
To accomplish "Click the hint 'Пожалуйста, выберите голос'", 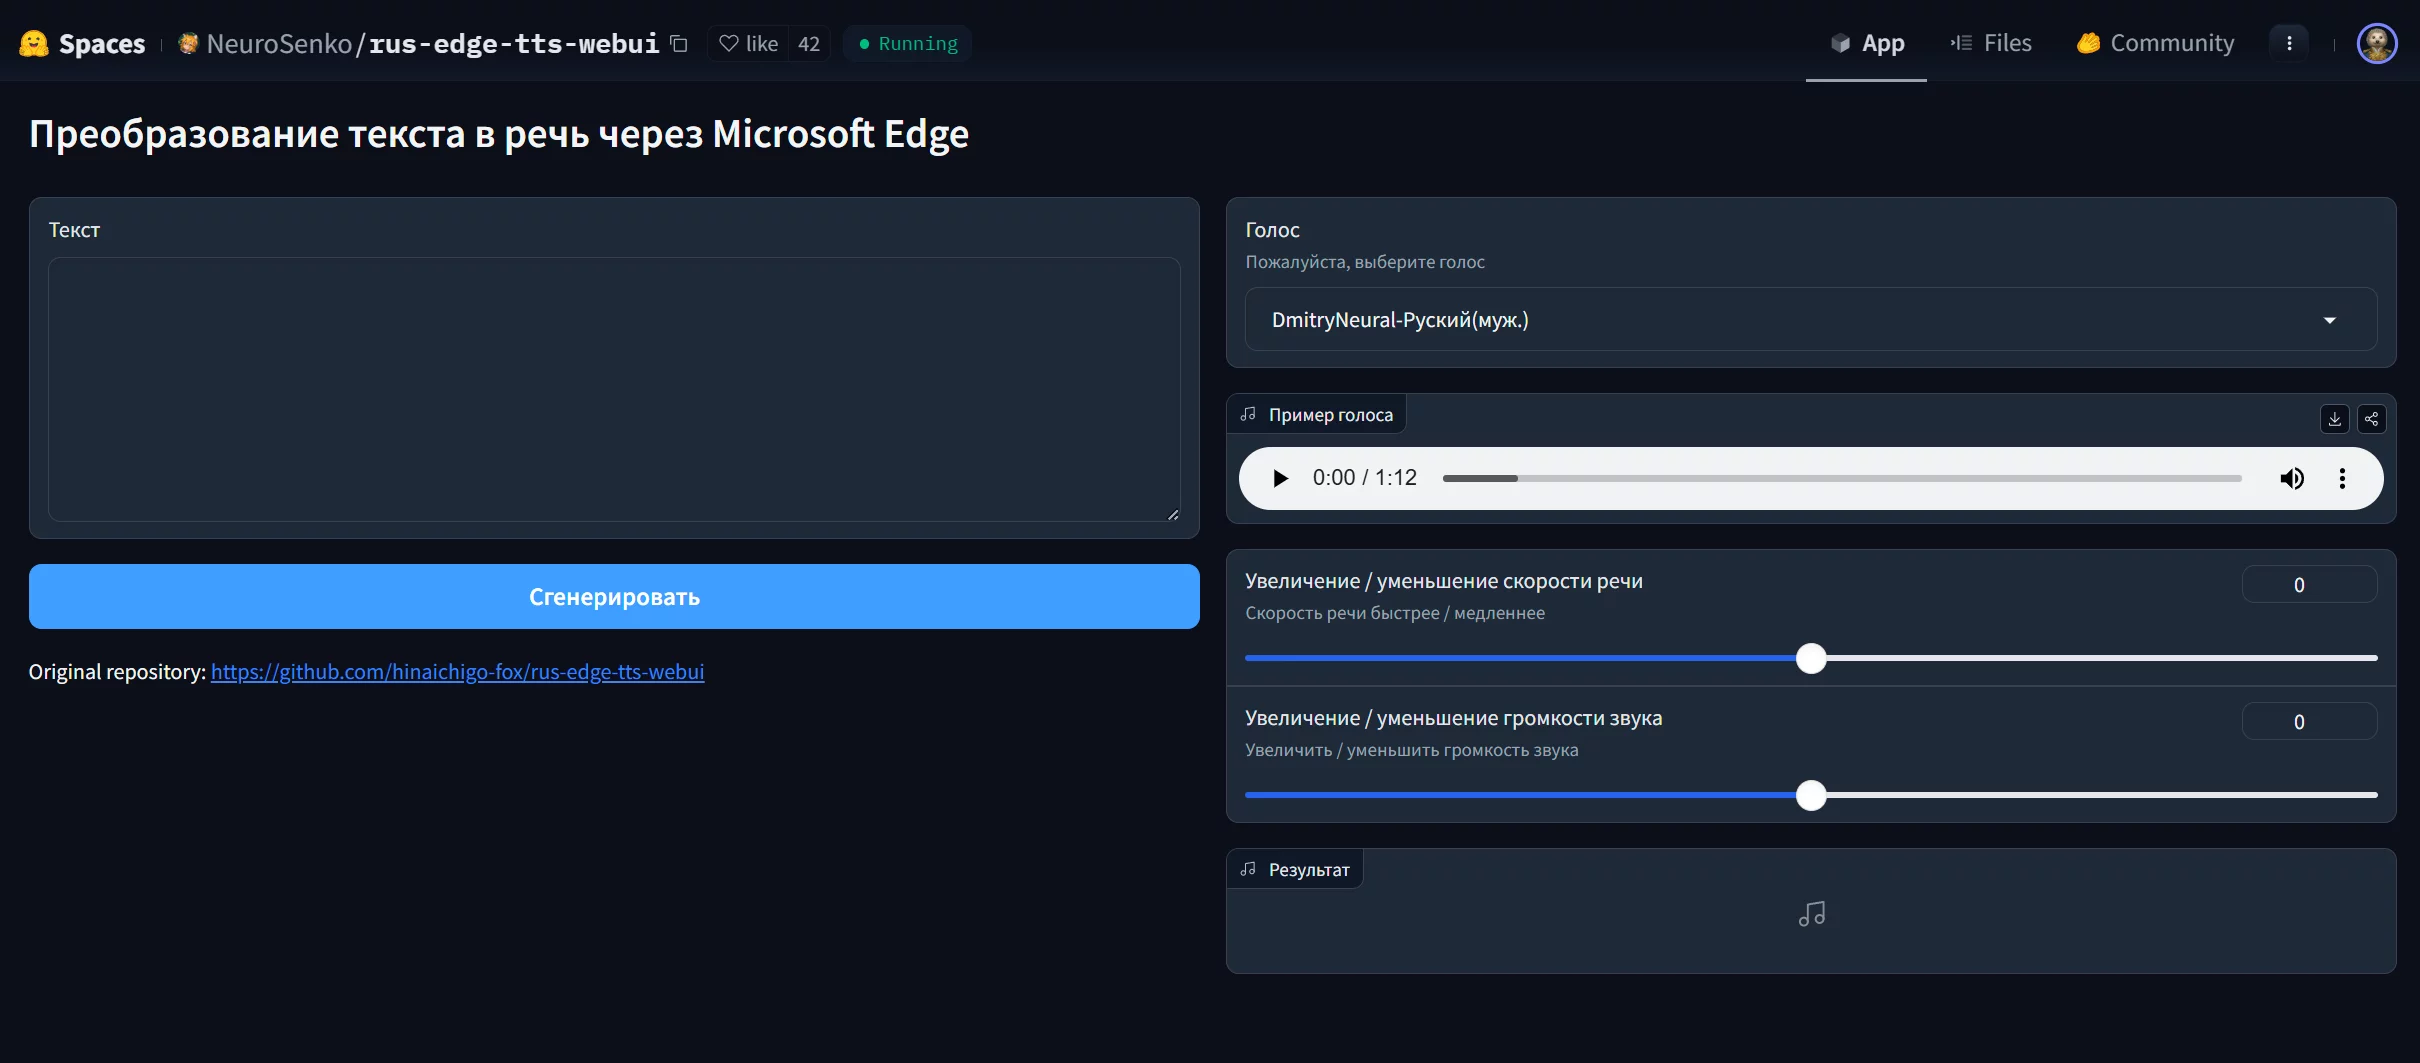I will coord(1365,262).
